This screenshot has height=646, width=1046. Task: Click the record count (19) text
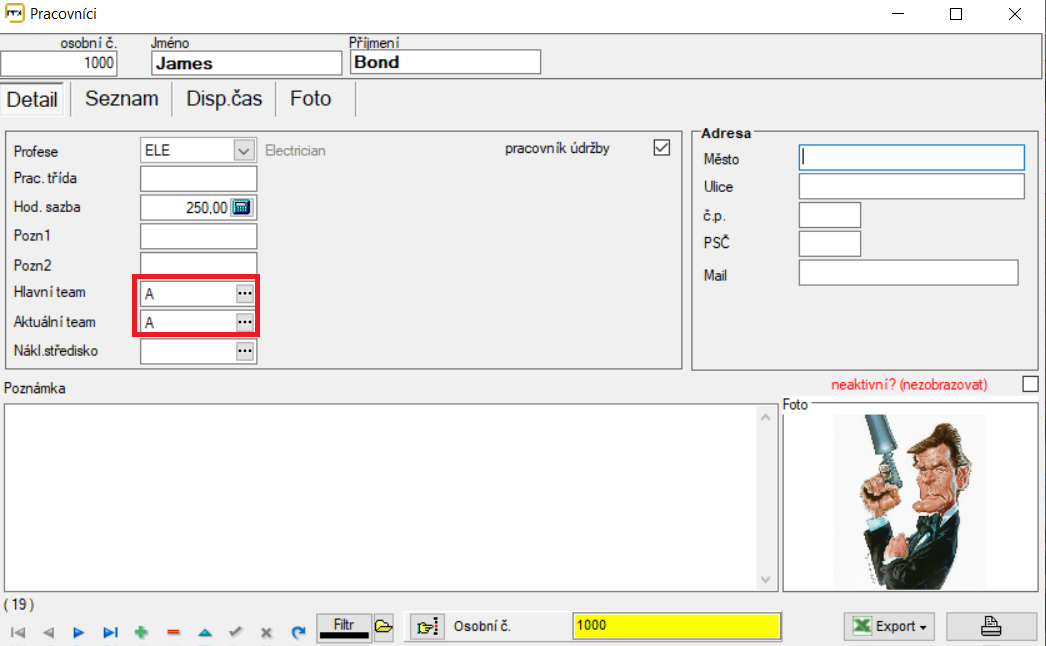click(x=19, y=605)
